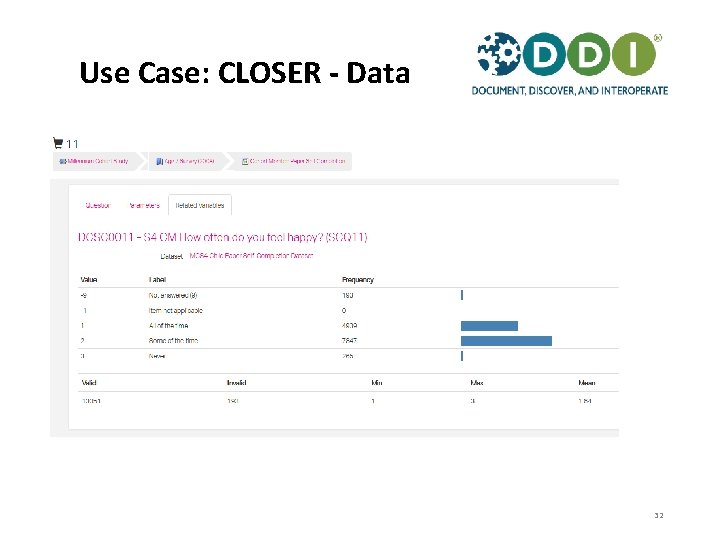Click the Label column header
720x540 pixels.
(157, 279)
